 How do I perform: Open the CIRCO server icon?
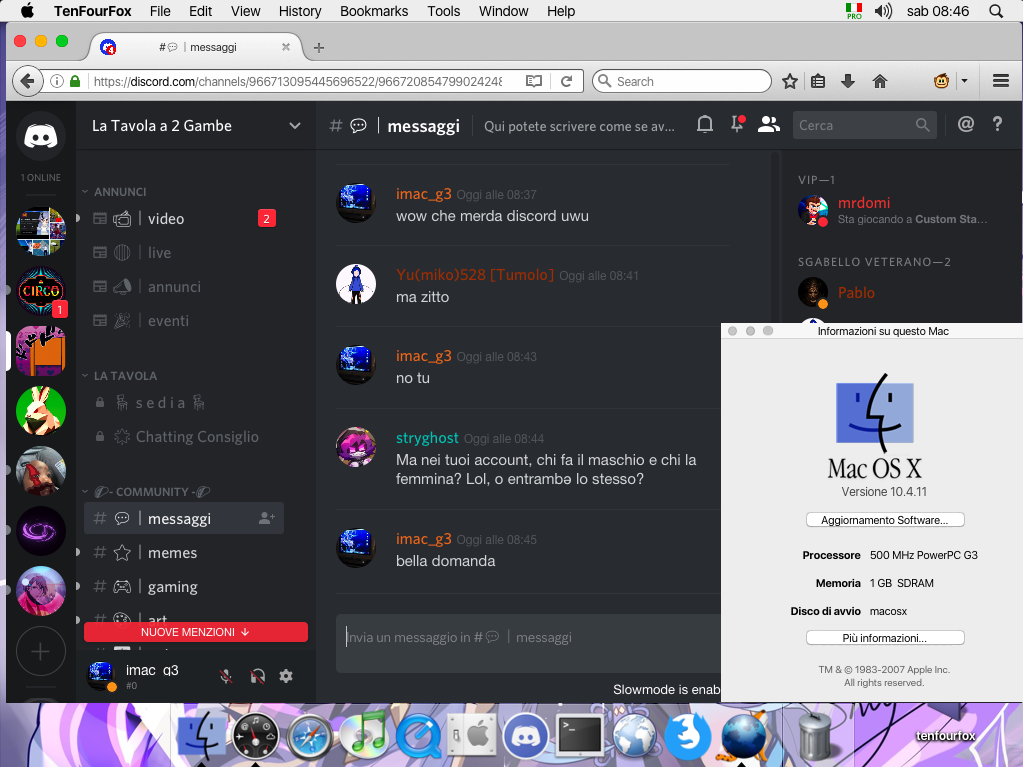40,291
